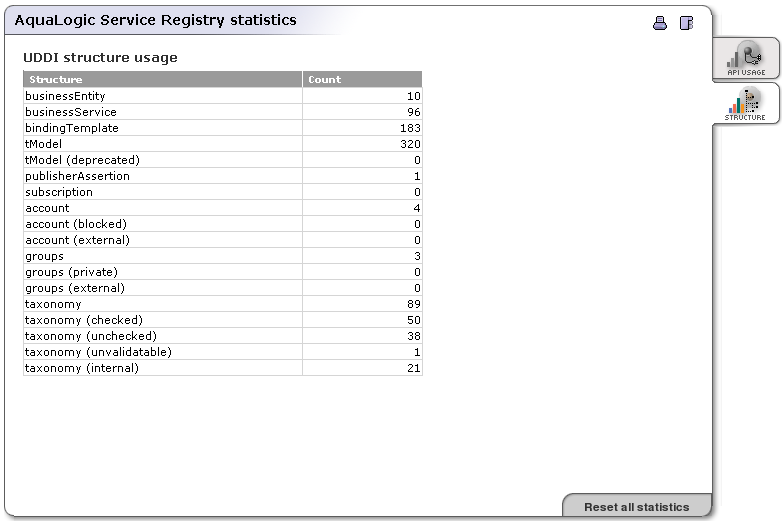Select the businessEntity row label

(65, 96)
